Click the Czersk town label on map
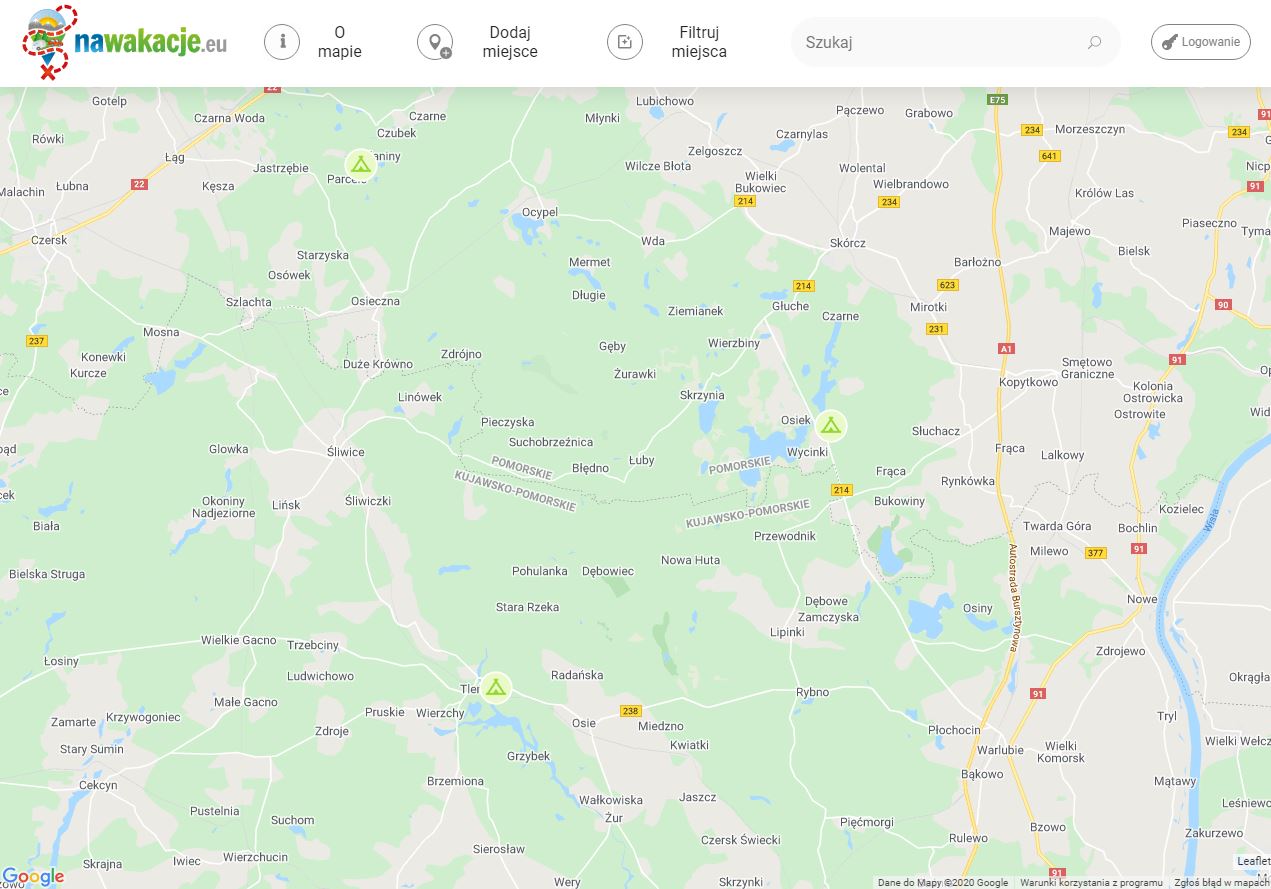1271x889 pixels. click(x=49, y=240)
